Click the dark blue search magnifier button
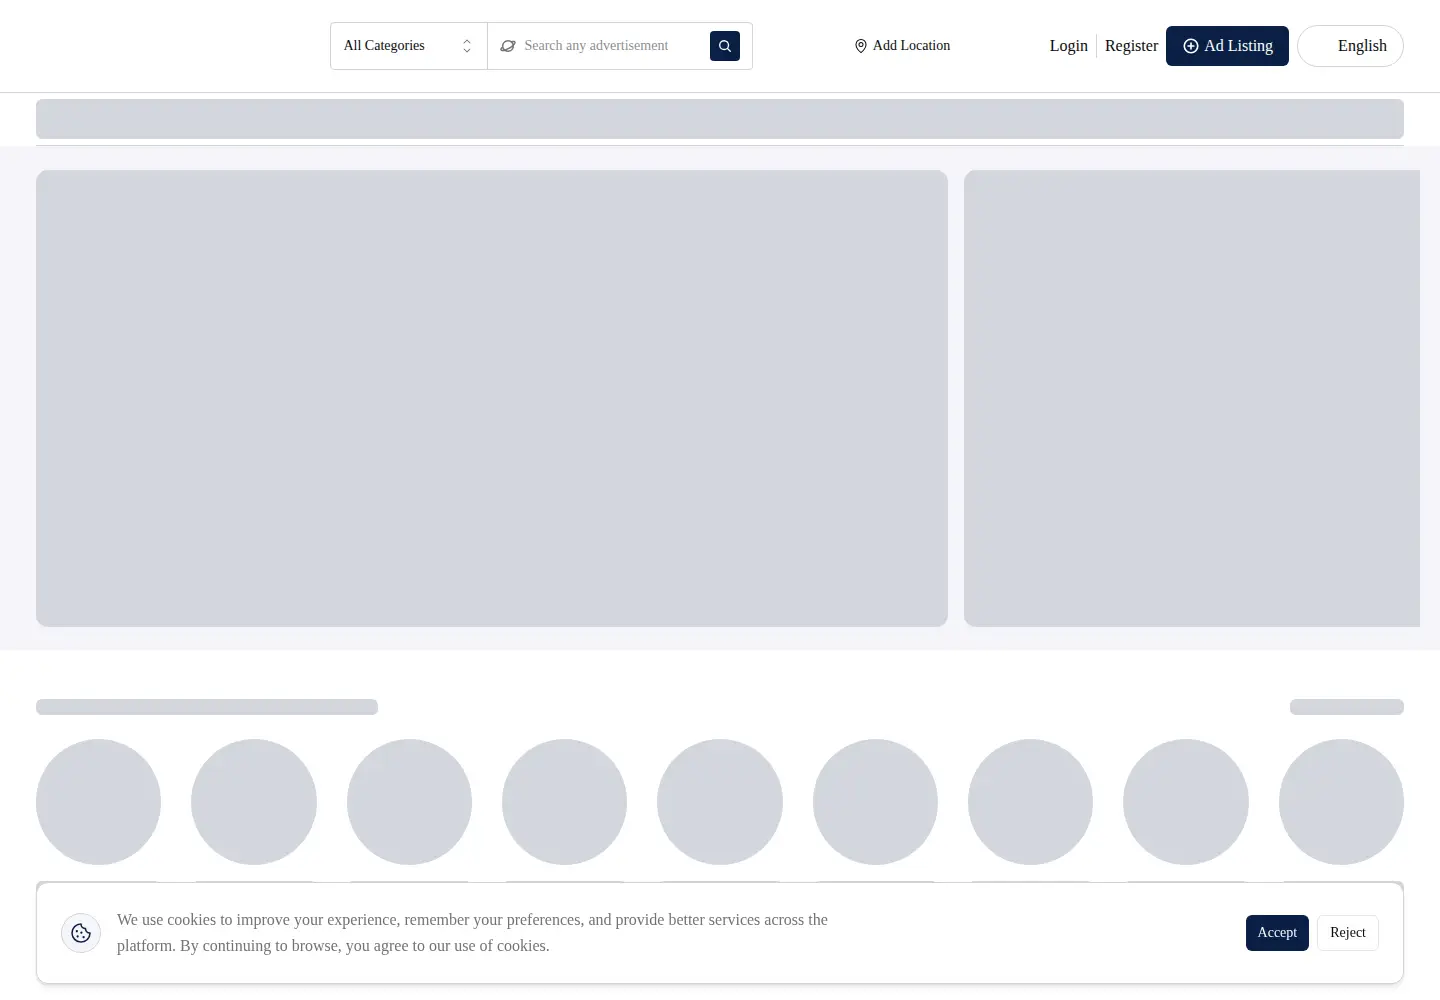Screen dimensions: 1440x1000 pos(725,46)
